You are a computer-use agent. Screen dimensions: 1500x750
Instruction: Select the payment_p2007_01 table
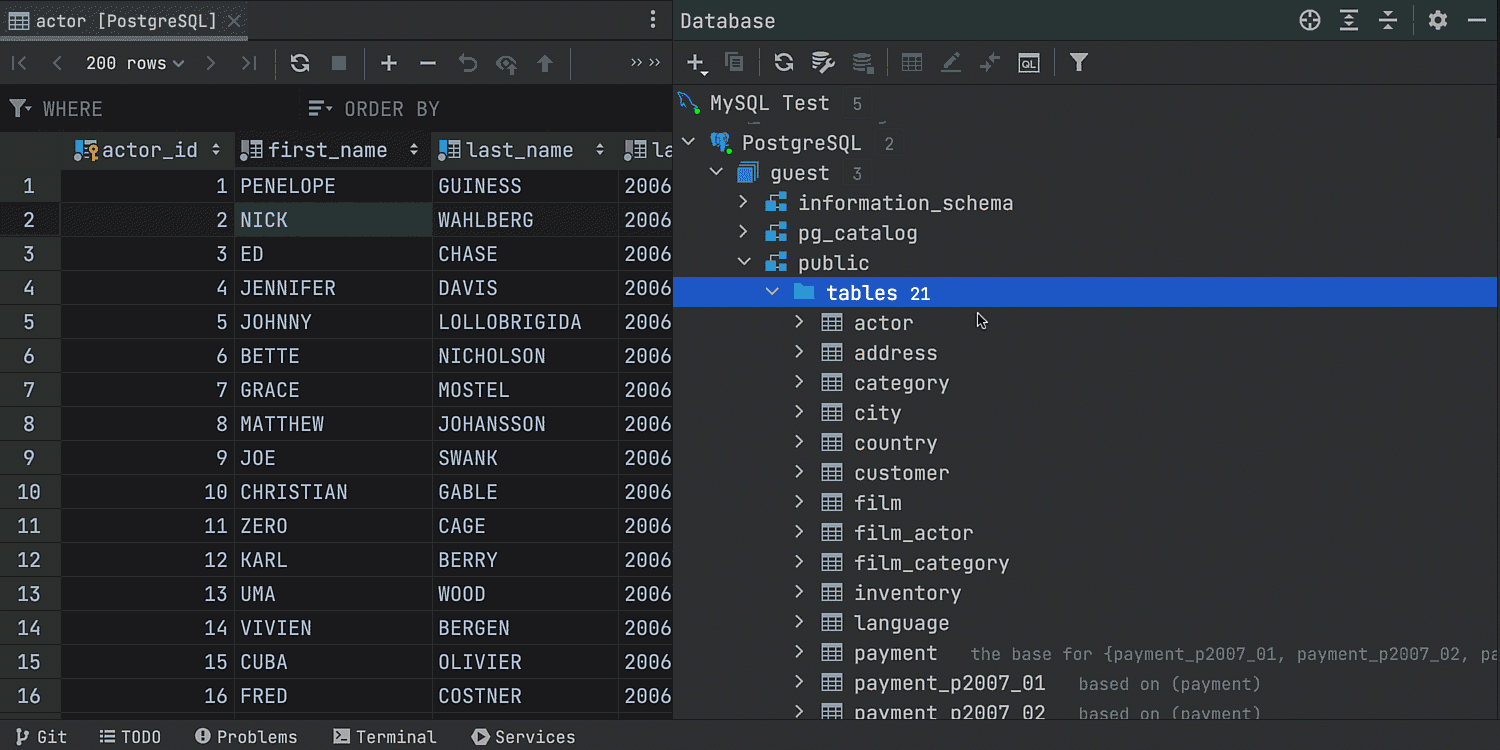949,683
